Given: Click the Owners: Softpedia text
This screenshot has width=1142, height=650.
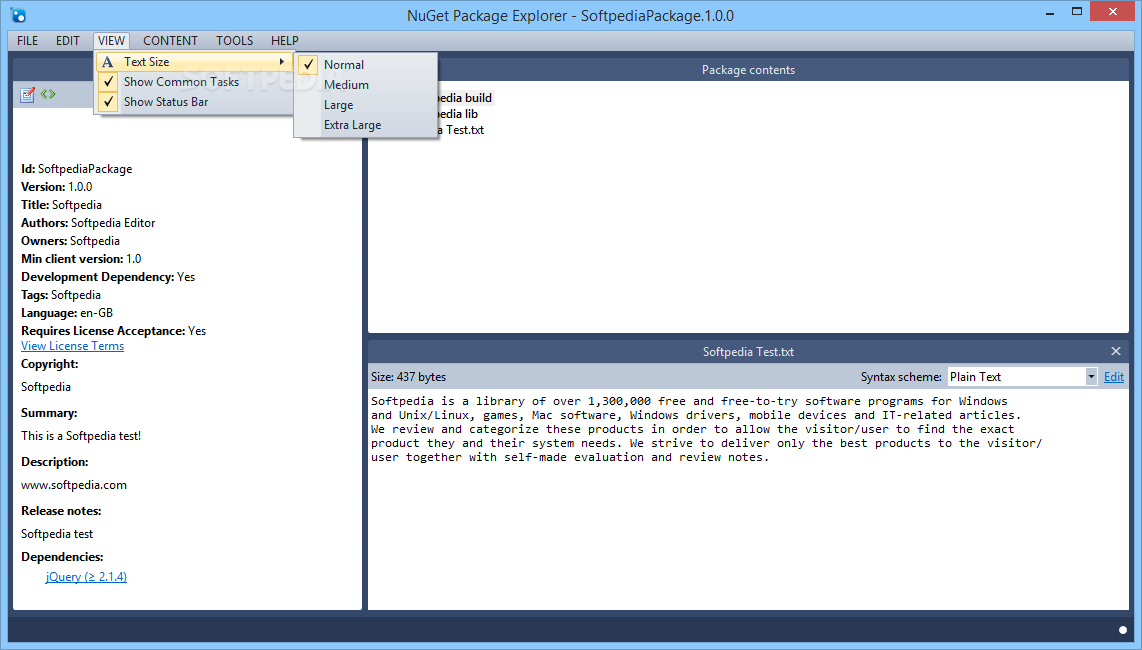Looking at the screenshot, I should pyautogui.click(x=70, y=241).
